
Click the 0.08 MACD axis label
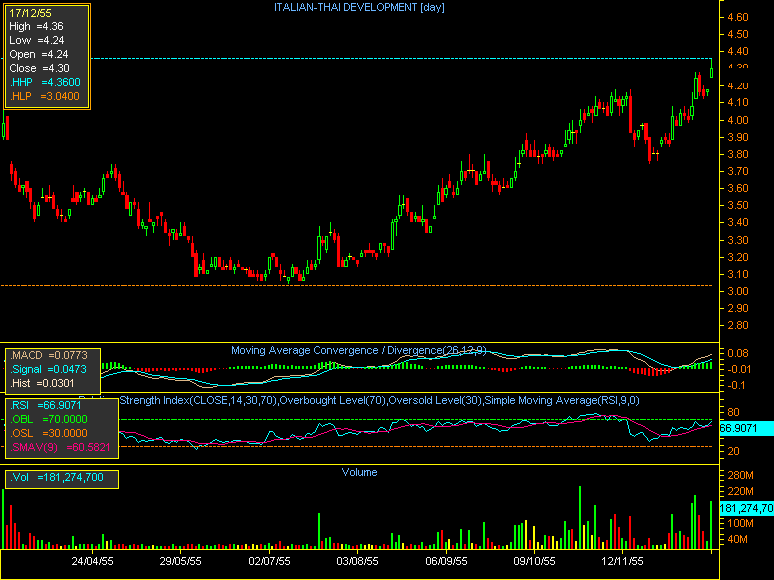click(738, 353)
